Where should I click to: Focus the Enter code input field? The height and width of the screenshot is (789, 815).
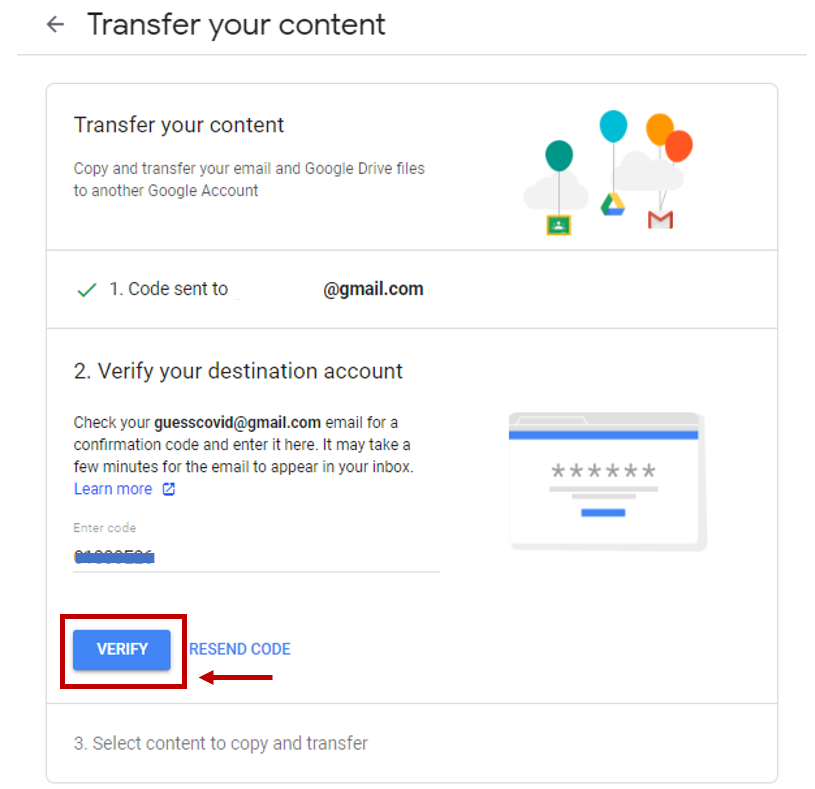coord(256,556)
